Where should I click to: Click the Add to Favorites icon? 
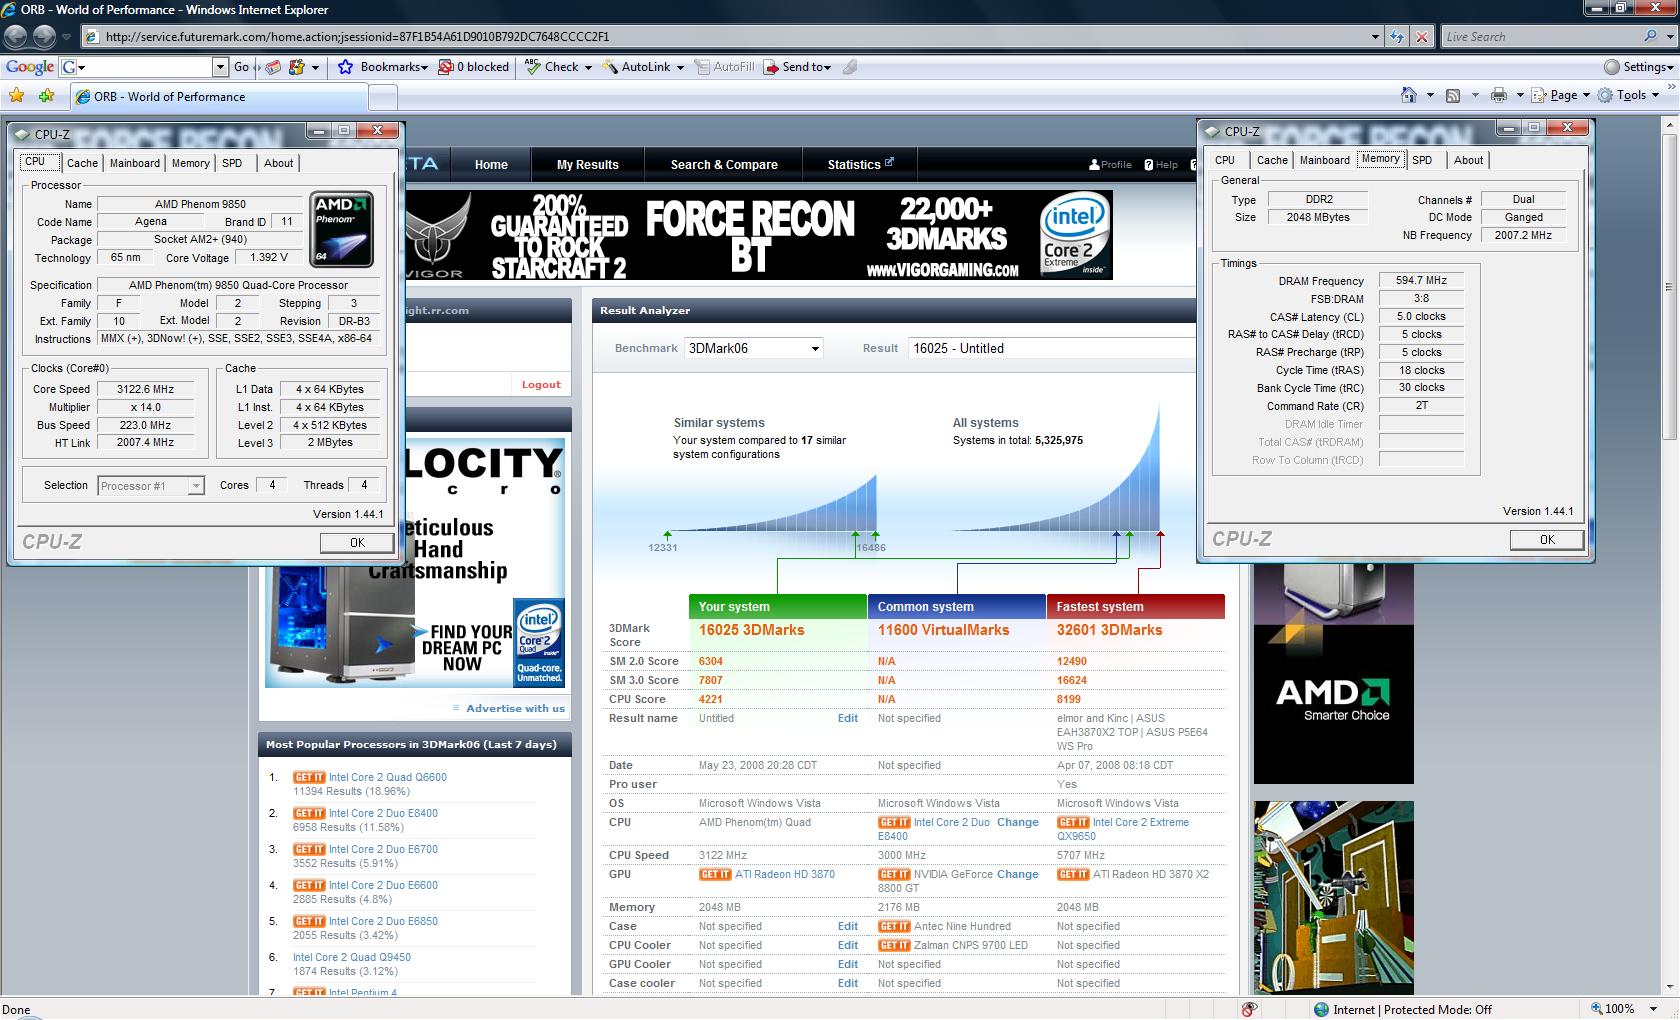point(47,96)
